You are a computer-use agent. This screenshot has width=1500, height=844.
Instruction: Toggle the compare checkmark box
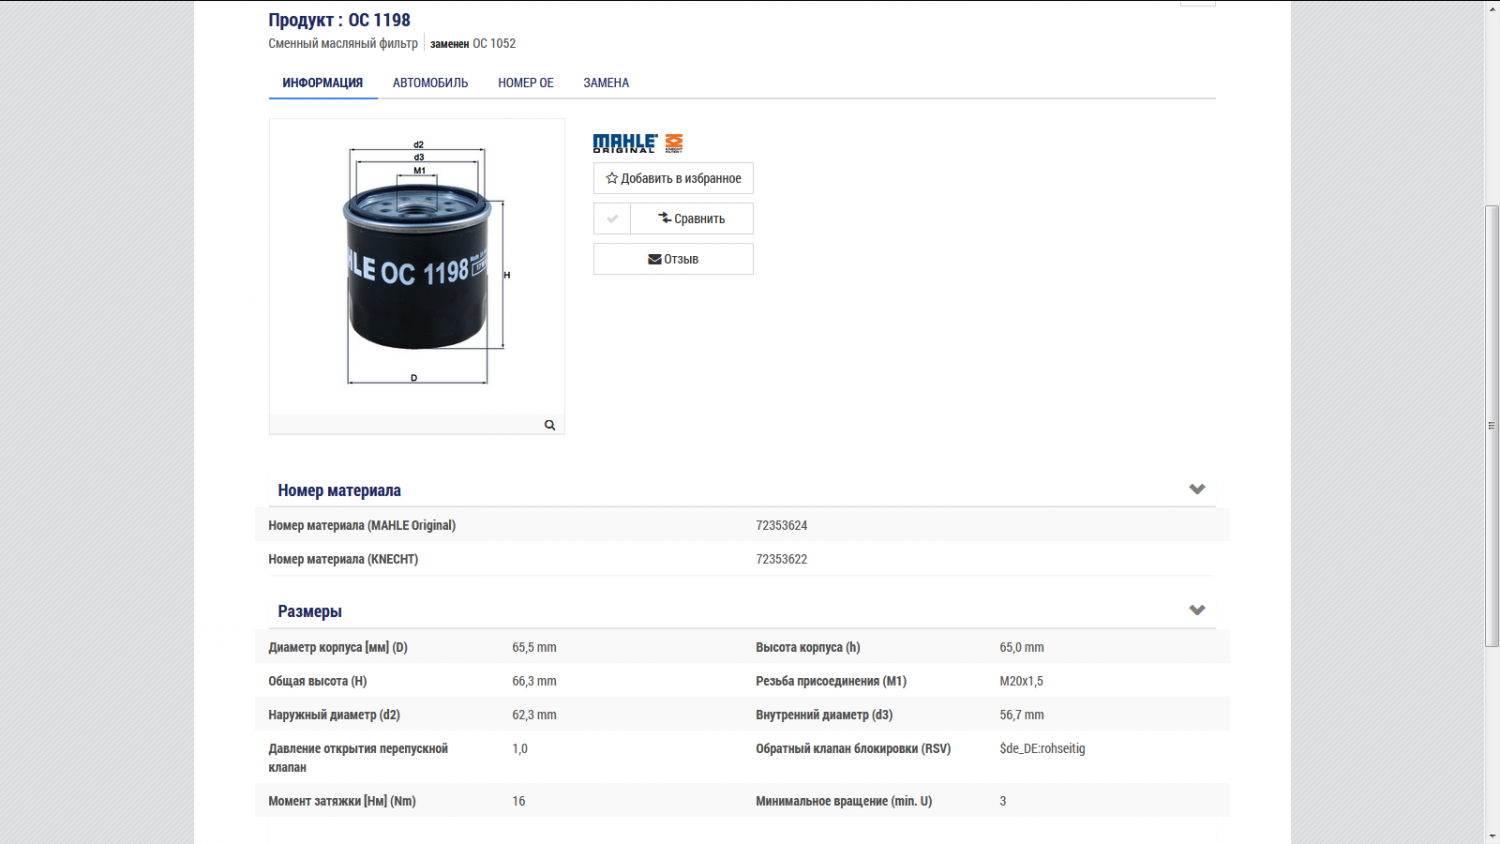(x=612, y=218)
